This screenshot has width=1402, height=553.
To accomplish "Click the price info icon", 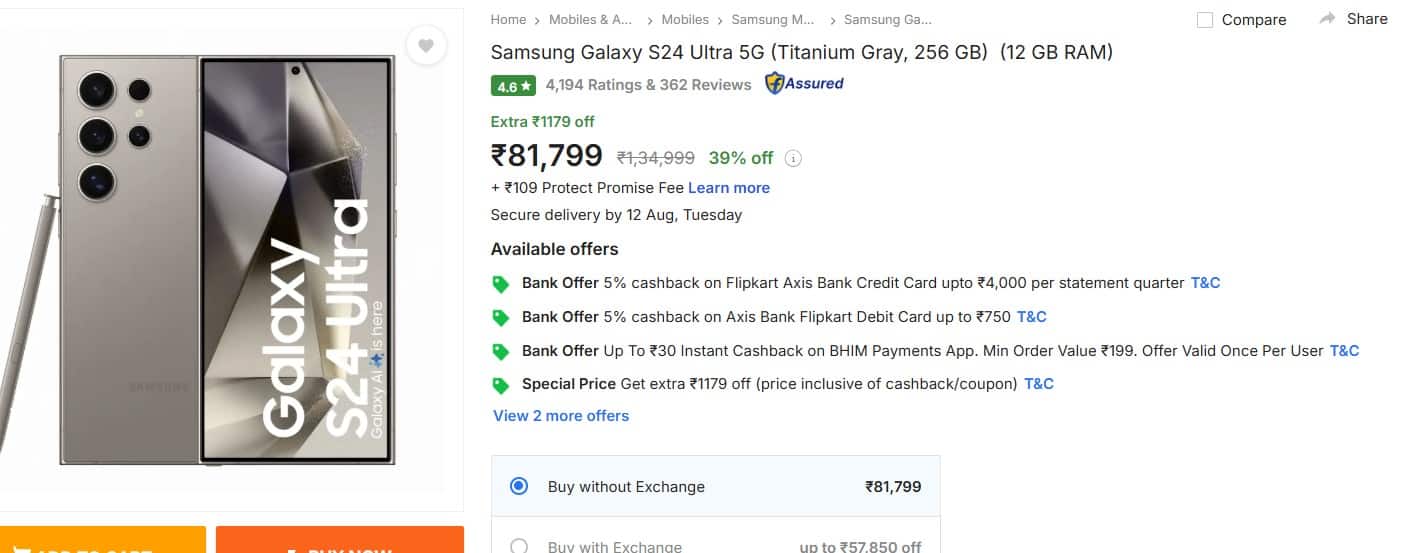I will click(793, 158).
